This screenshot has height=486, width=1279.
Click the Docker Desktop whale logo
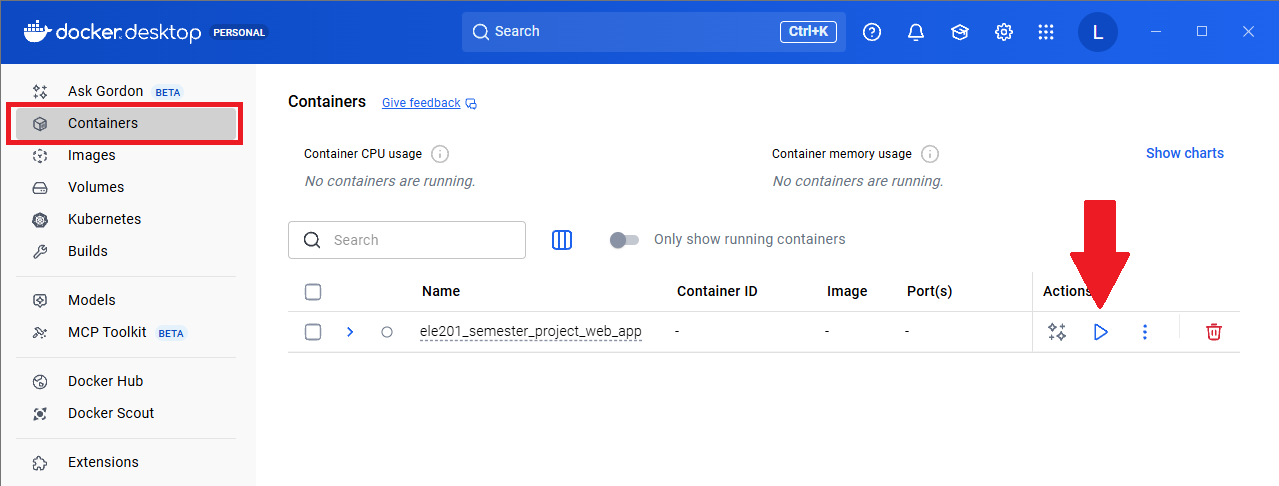coord(36,31)
